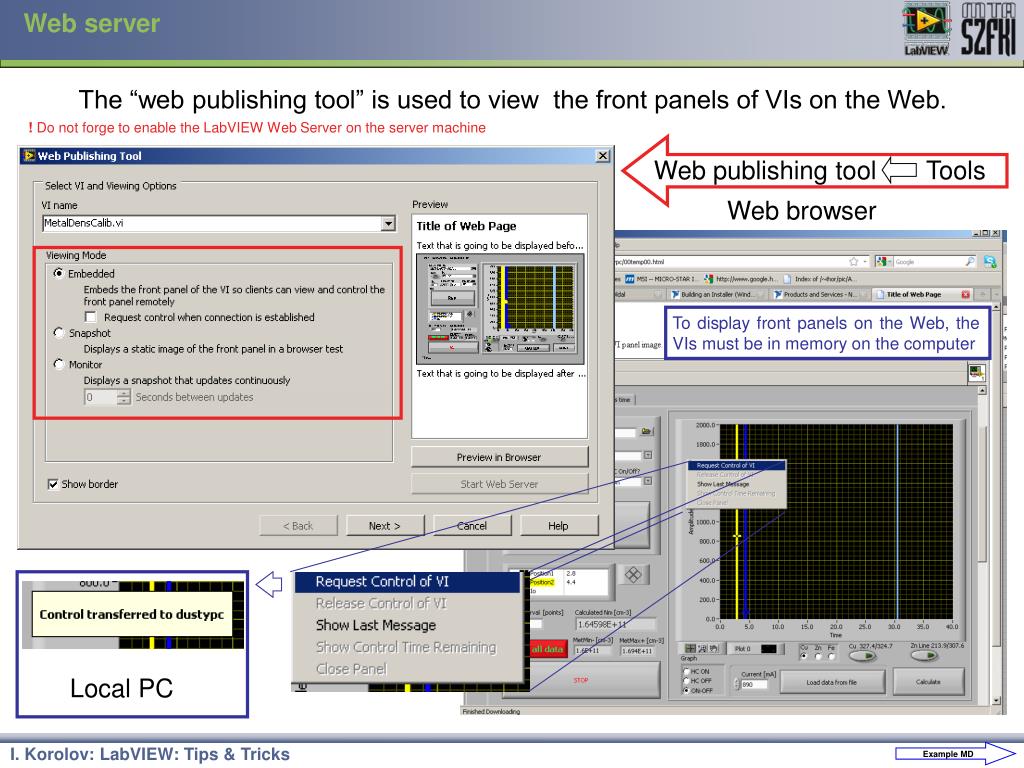This screenshot has width=1024, height=768.
Task: Click the preview thumbnail of the VI front panel
Action: tap(500, 309)
